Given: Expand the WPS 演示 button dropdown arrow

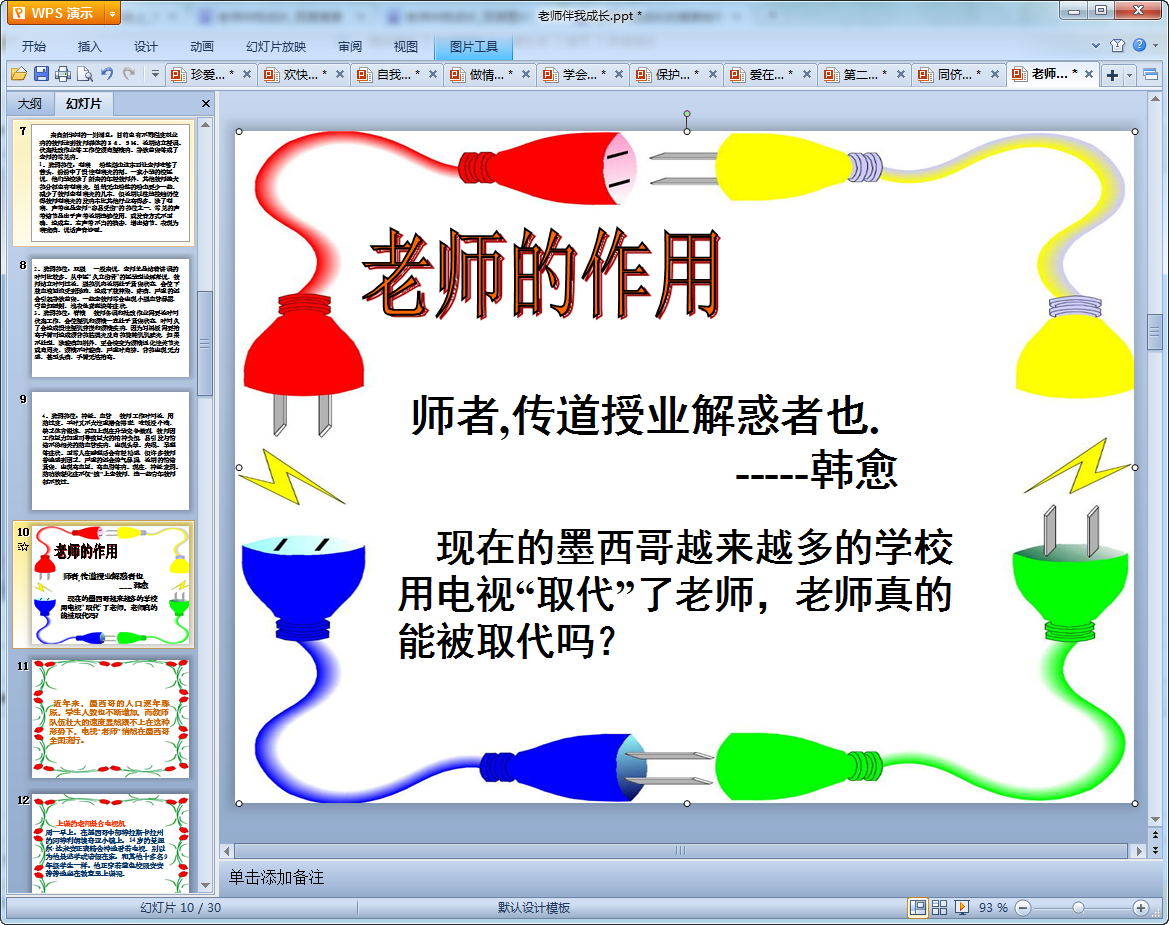Looking at the screenshot, I should (113, 13).
